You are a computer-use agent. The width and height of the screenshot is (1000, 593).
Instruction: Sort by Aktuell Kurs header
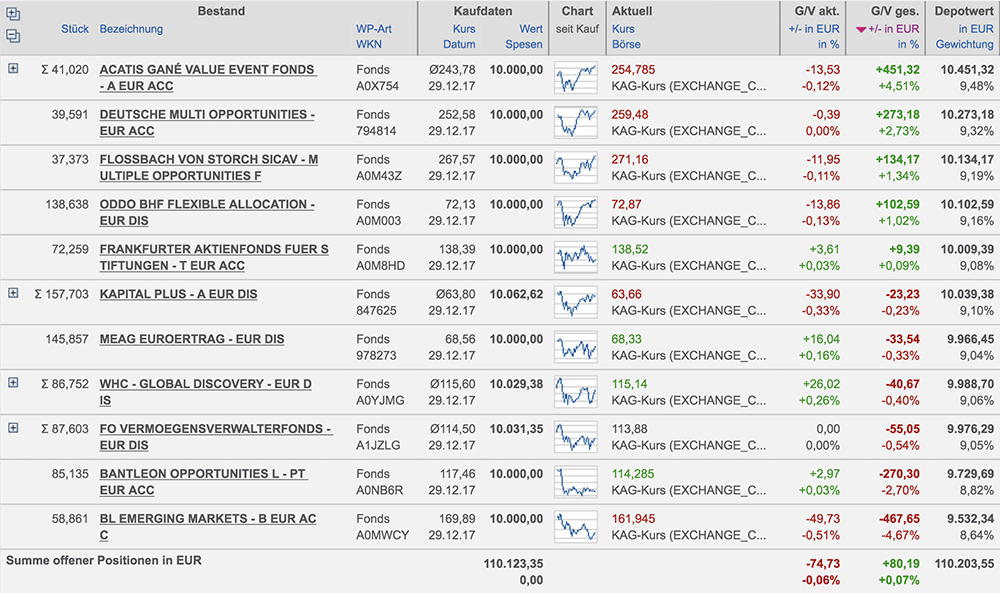pyautogui.click(x=623, y=29)
